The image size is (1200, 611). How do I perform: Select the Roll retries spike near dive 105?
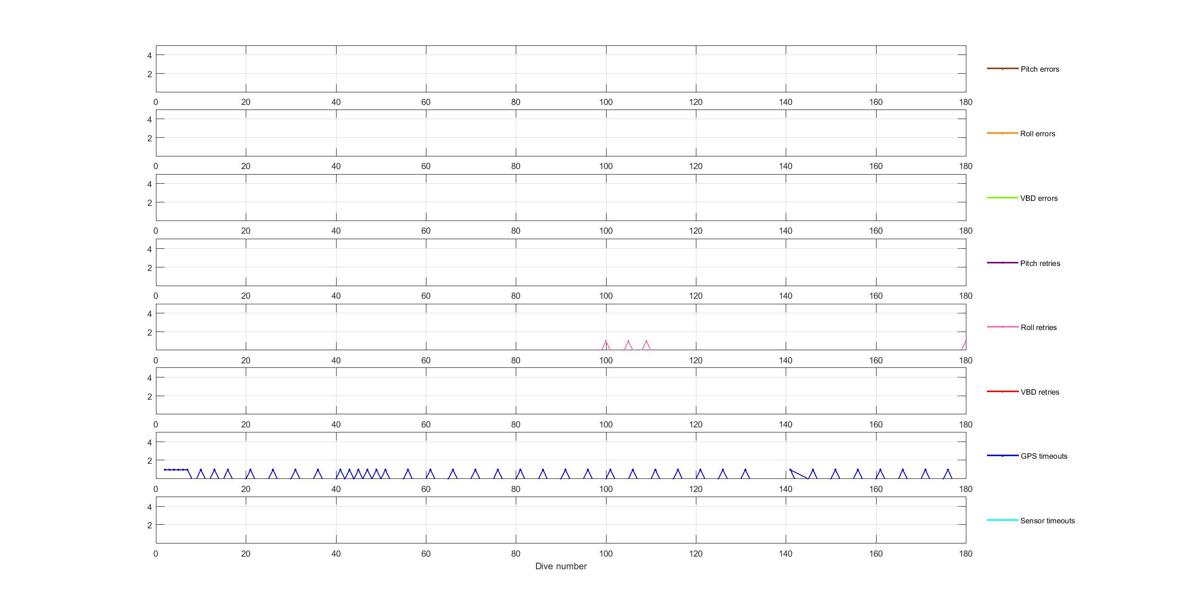[628, 345]
